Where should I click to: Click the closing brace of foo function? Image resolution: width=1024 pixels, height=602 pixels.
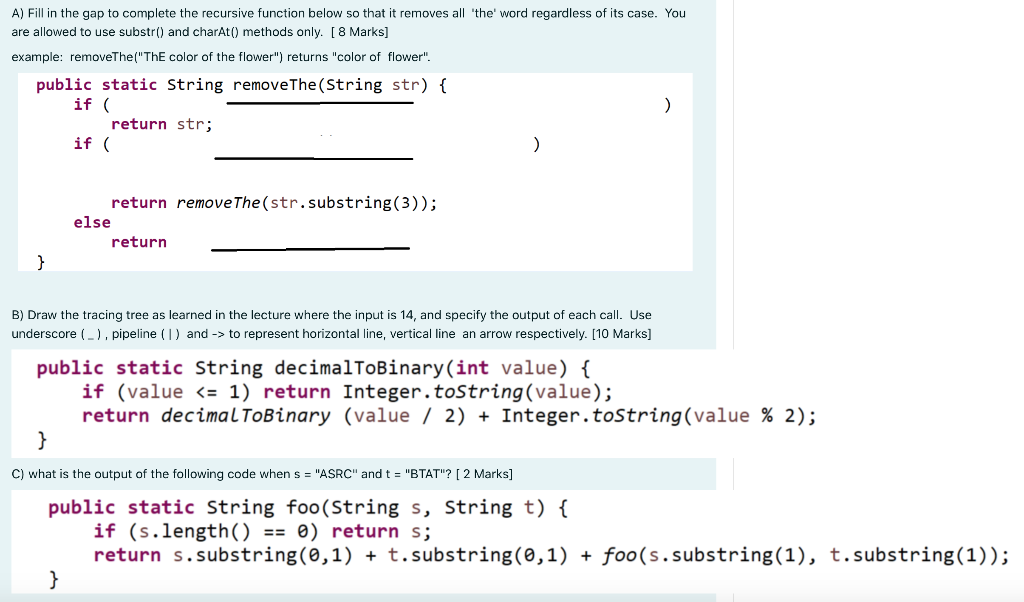(53, 578)
